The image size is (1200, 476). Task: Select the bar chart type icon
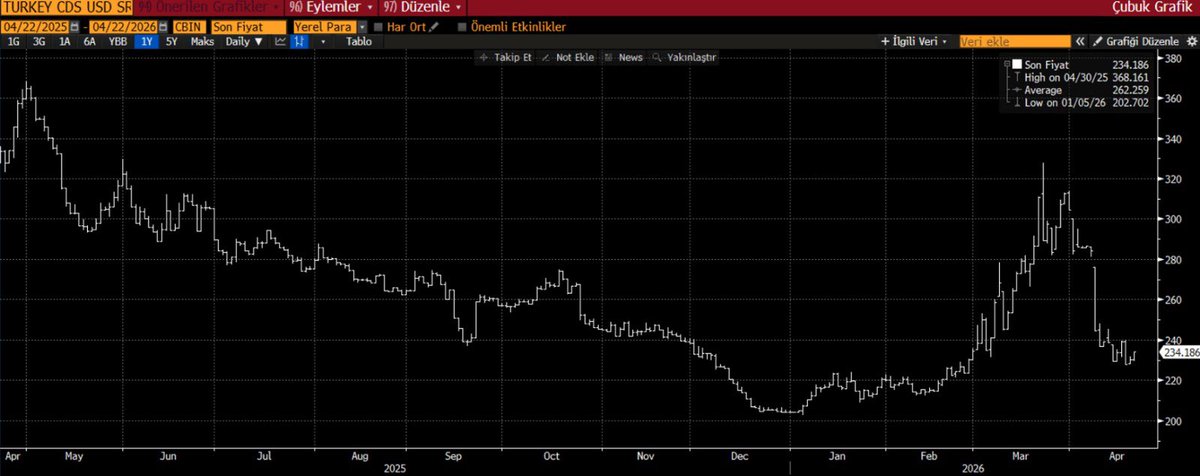(298, 42)
